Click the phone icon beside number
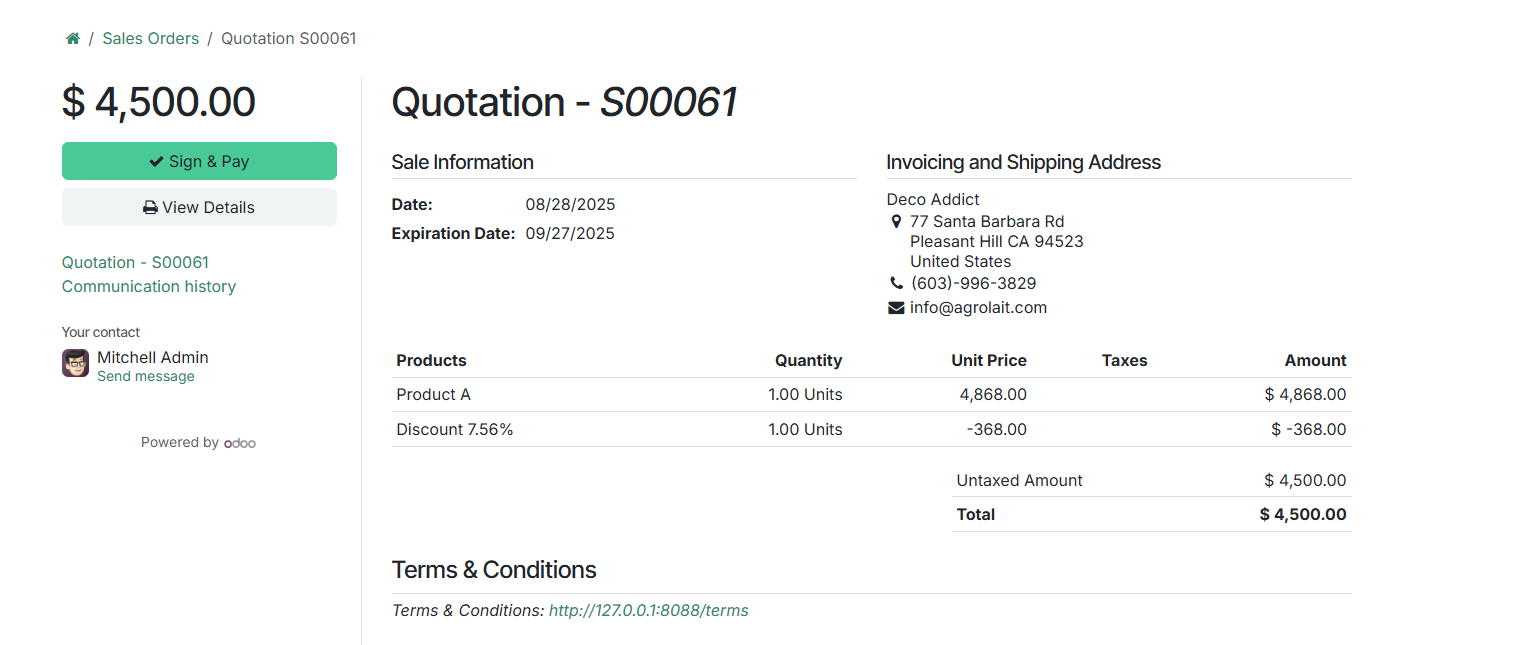The width and height of the screenshot is (1527, 645). click(x=896, y=284)
